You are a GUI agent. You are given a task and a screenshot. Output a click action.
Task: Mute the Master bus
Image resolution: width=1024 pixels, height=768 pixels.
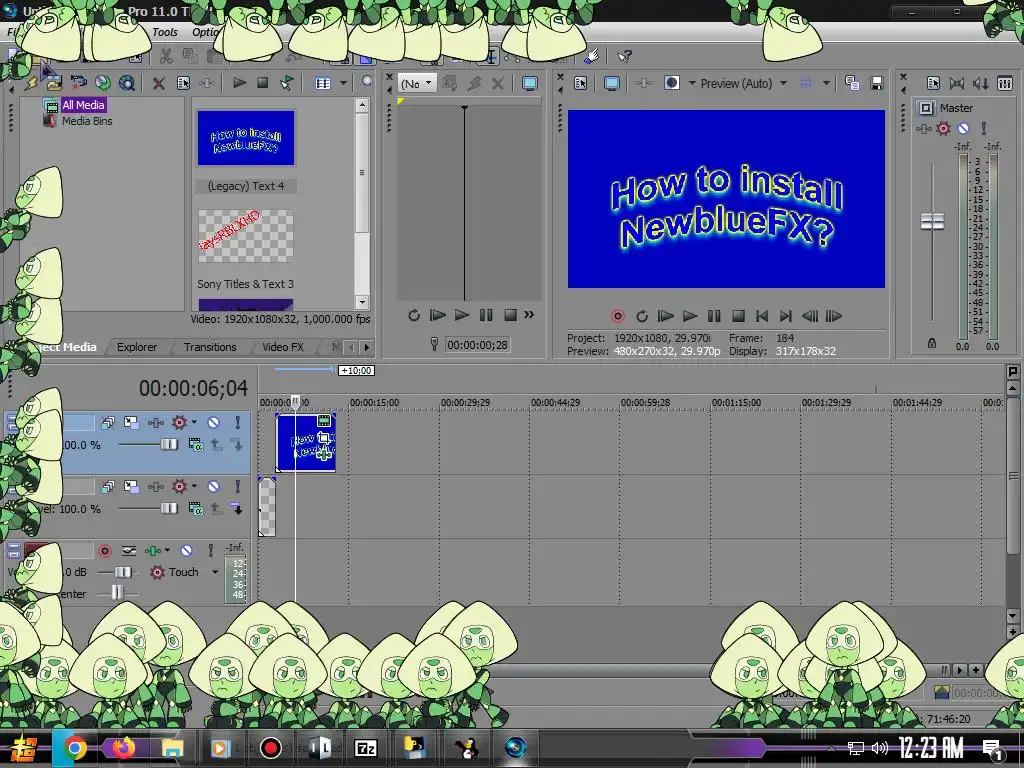(x=963, y=129)
